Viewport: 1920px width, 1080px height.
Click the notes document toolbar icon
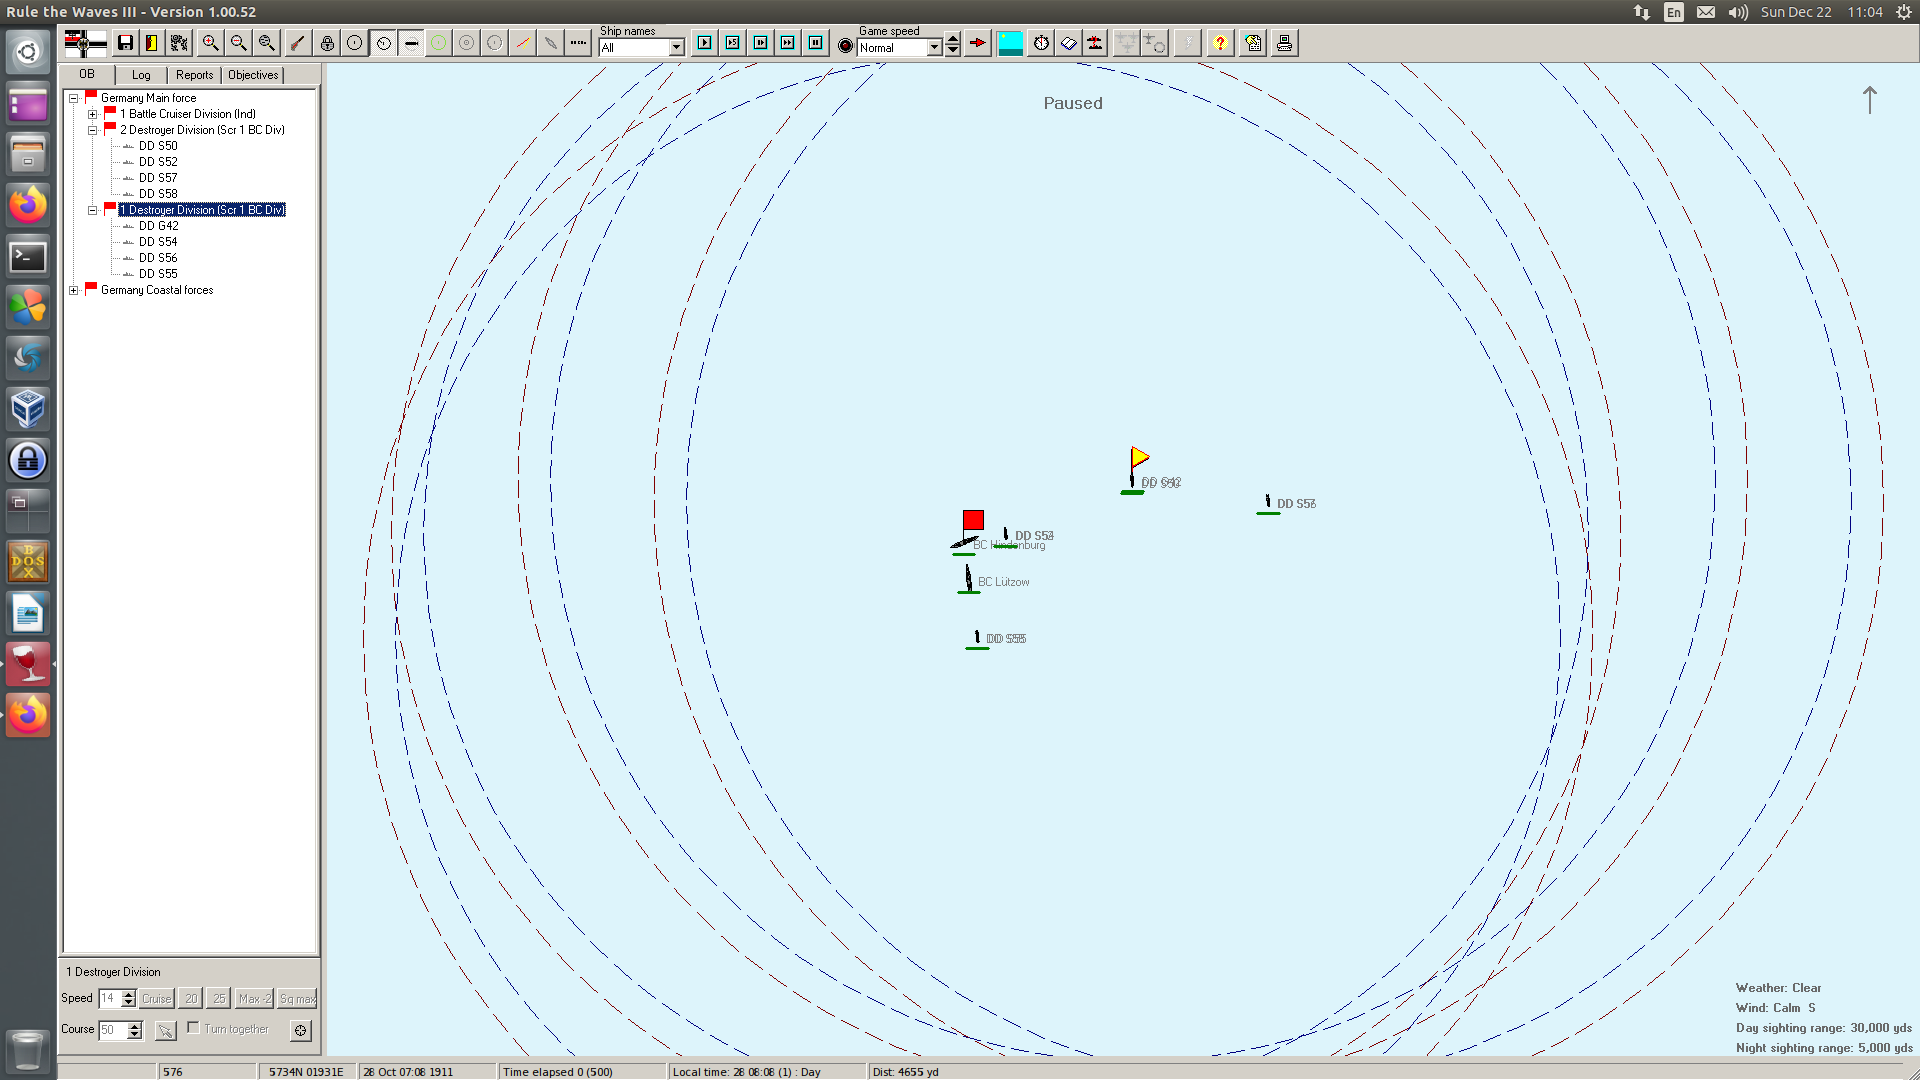(x=1254, y=43)
